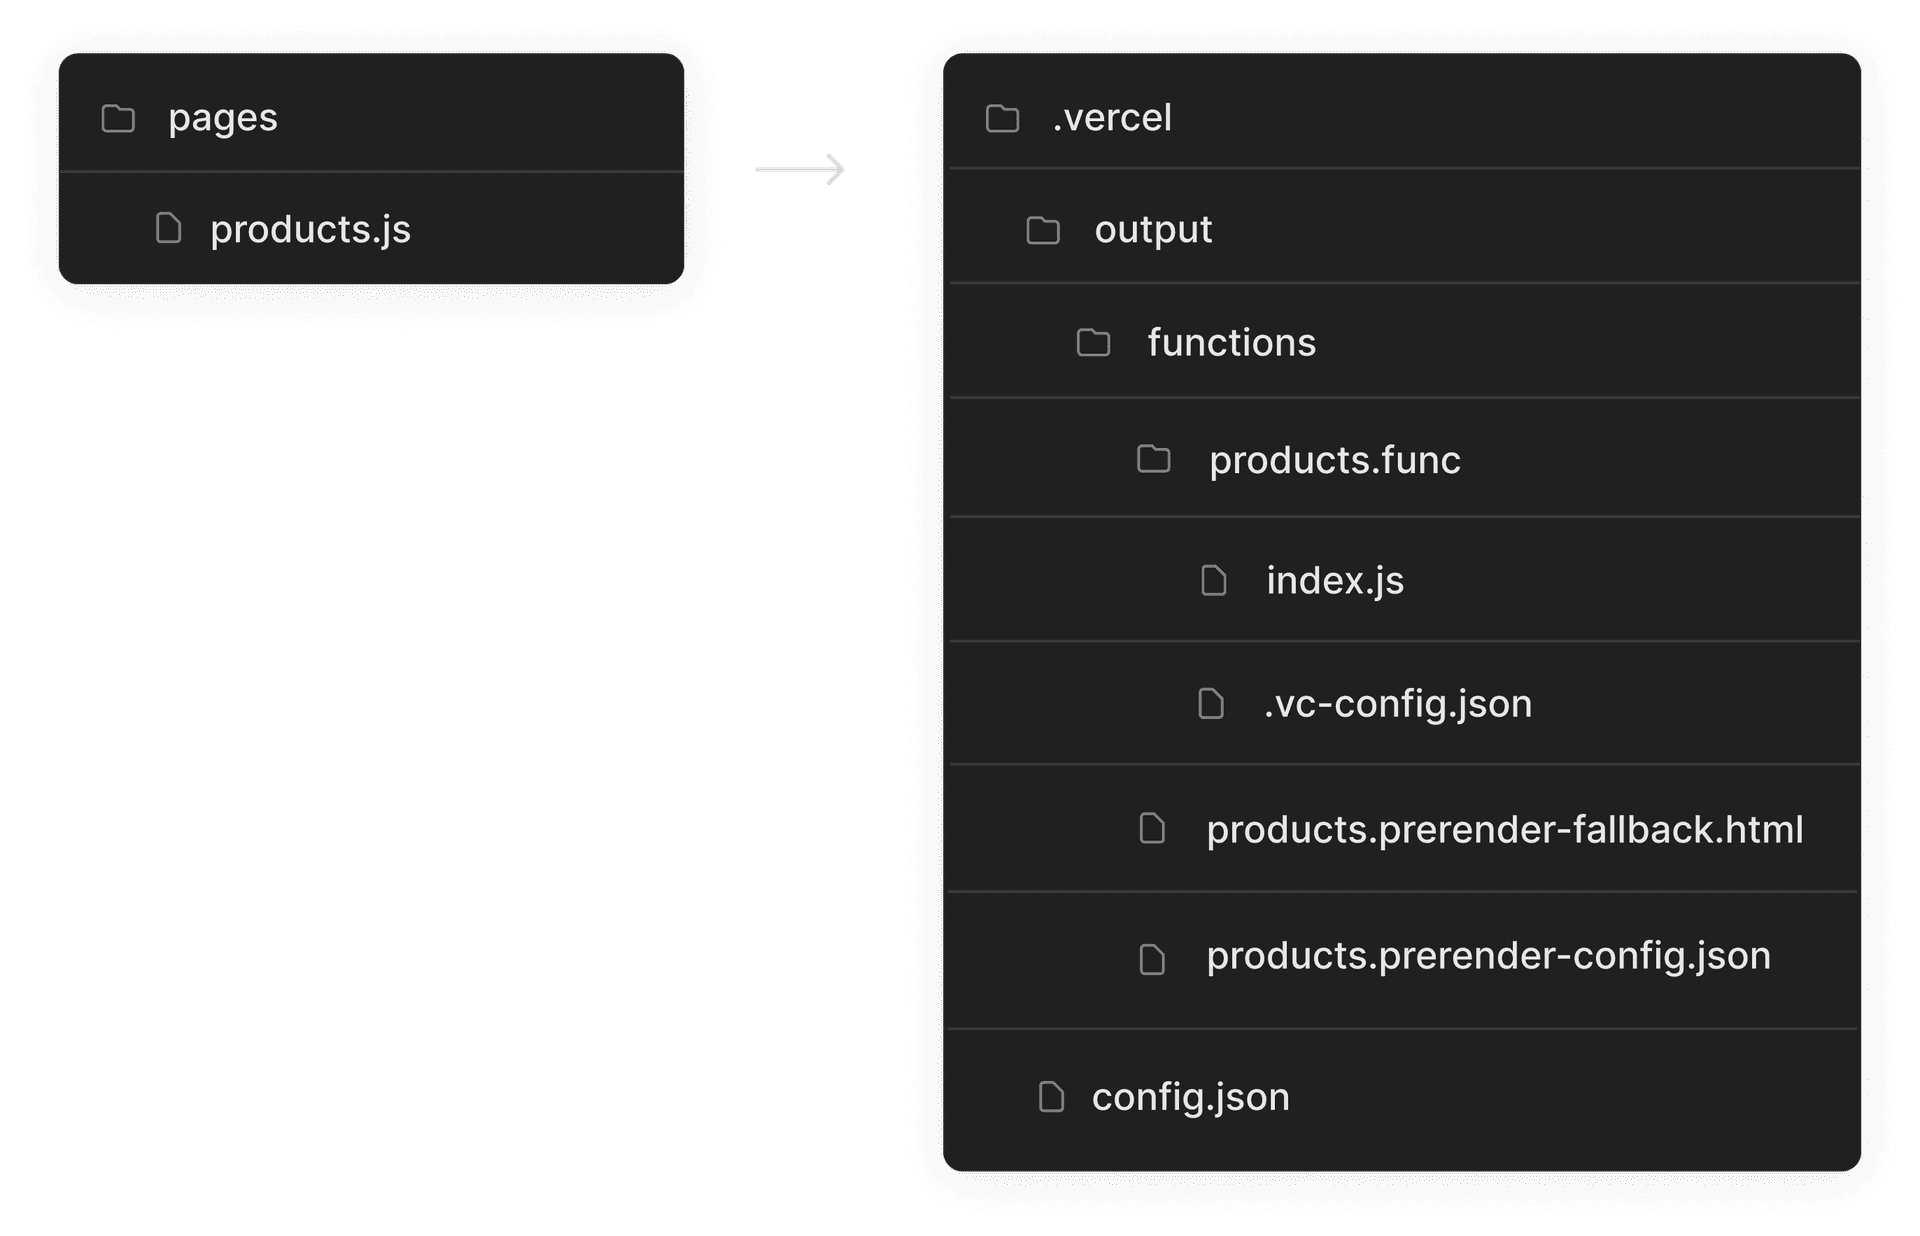Open the products.func folder label
The height and width of the screenshot is (1236, 1920).
pos(1334,461)
